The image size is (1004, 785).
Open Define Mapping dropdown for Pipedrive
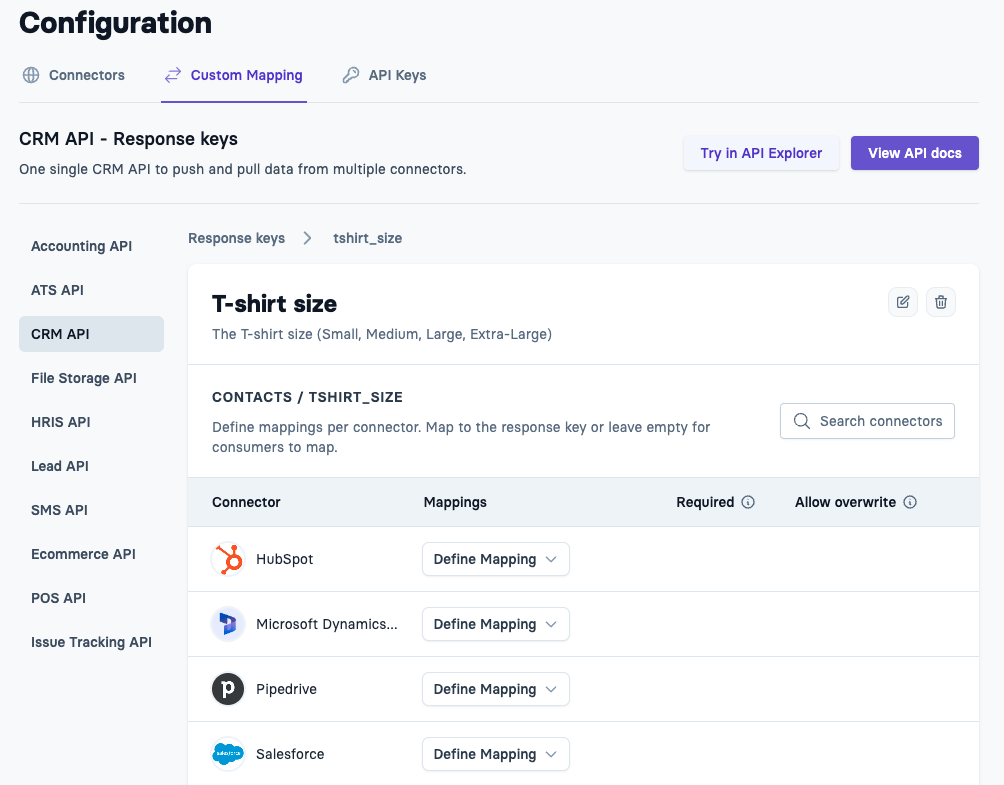(496, 689)
